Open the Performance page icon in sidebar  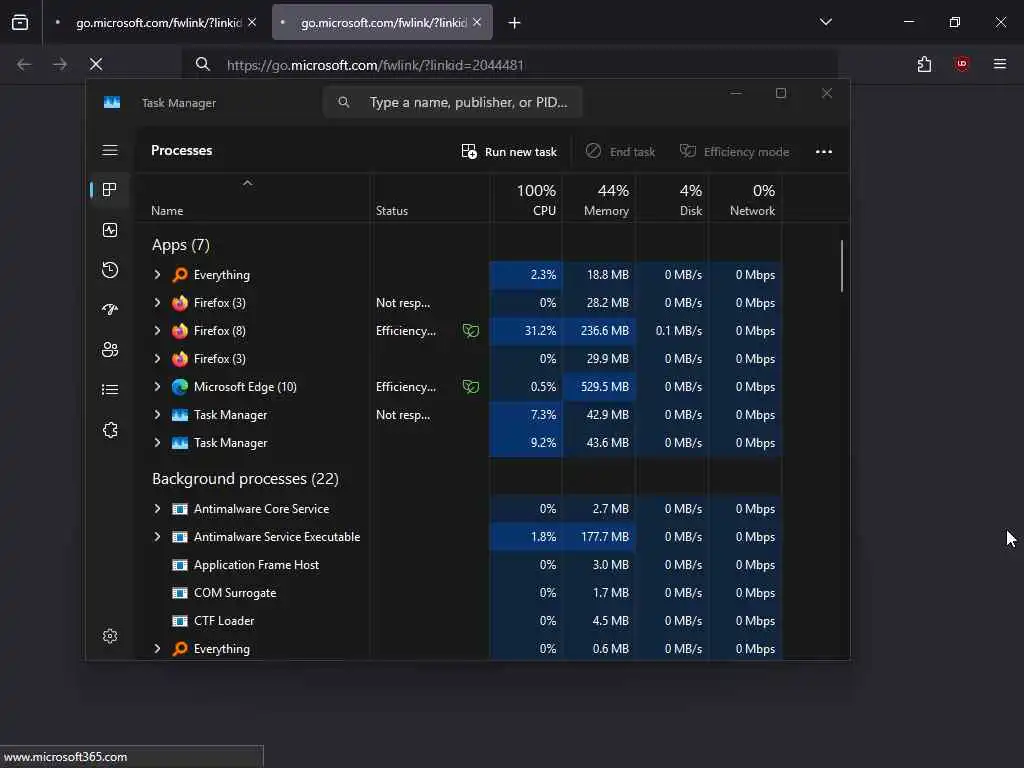pos(110,230)
